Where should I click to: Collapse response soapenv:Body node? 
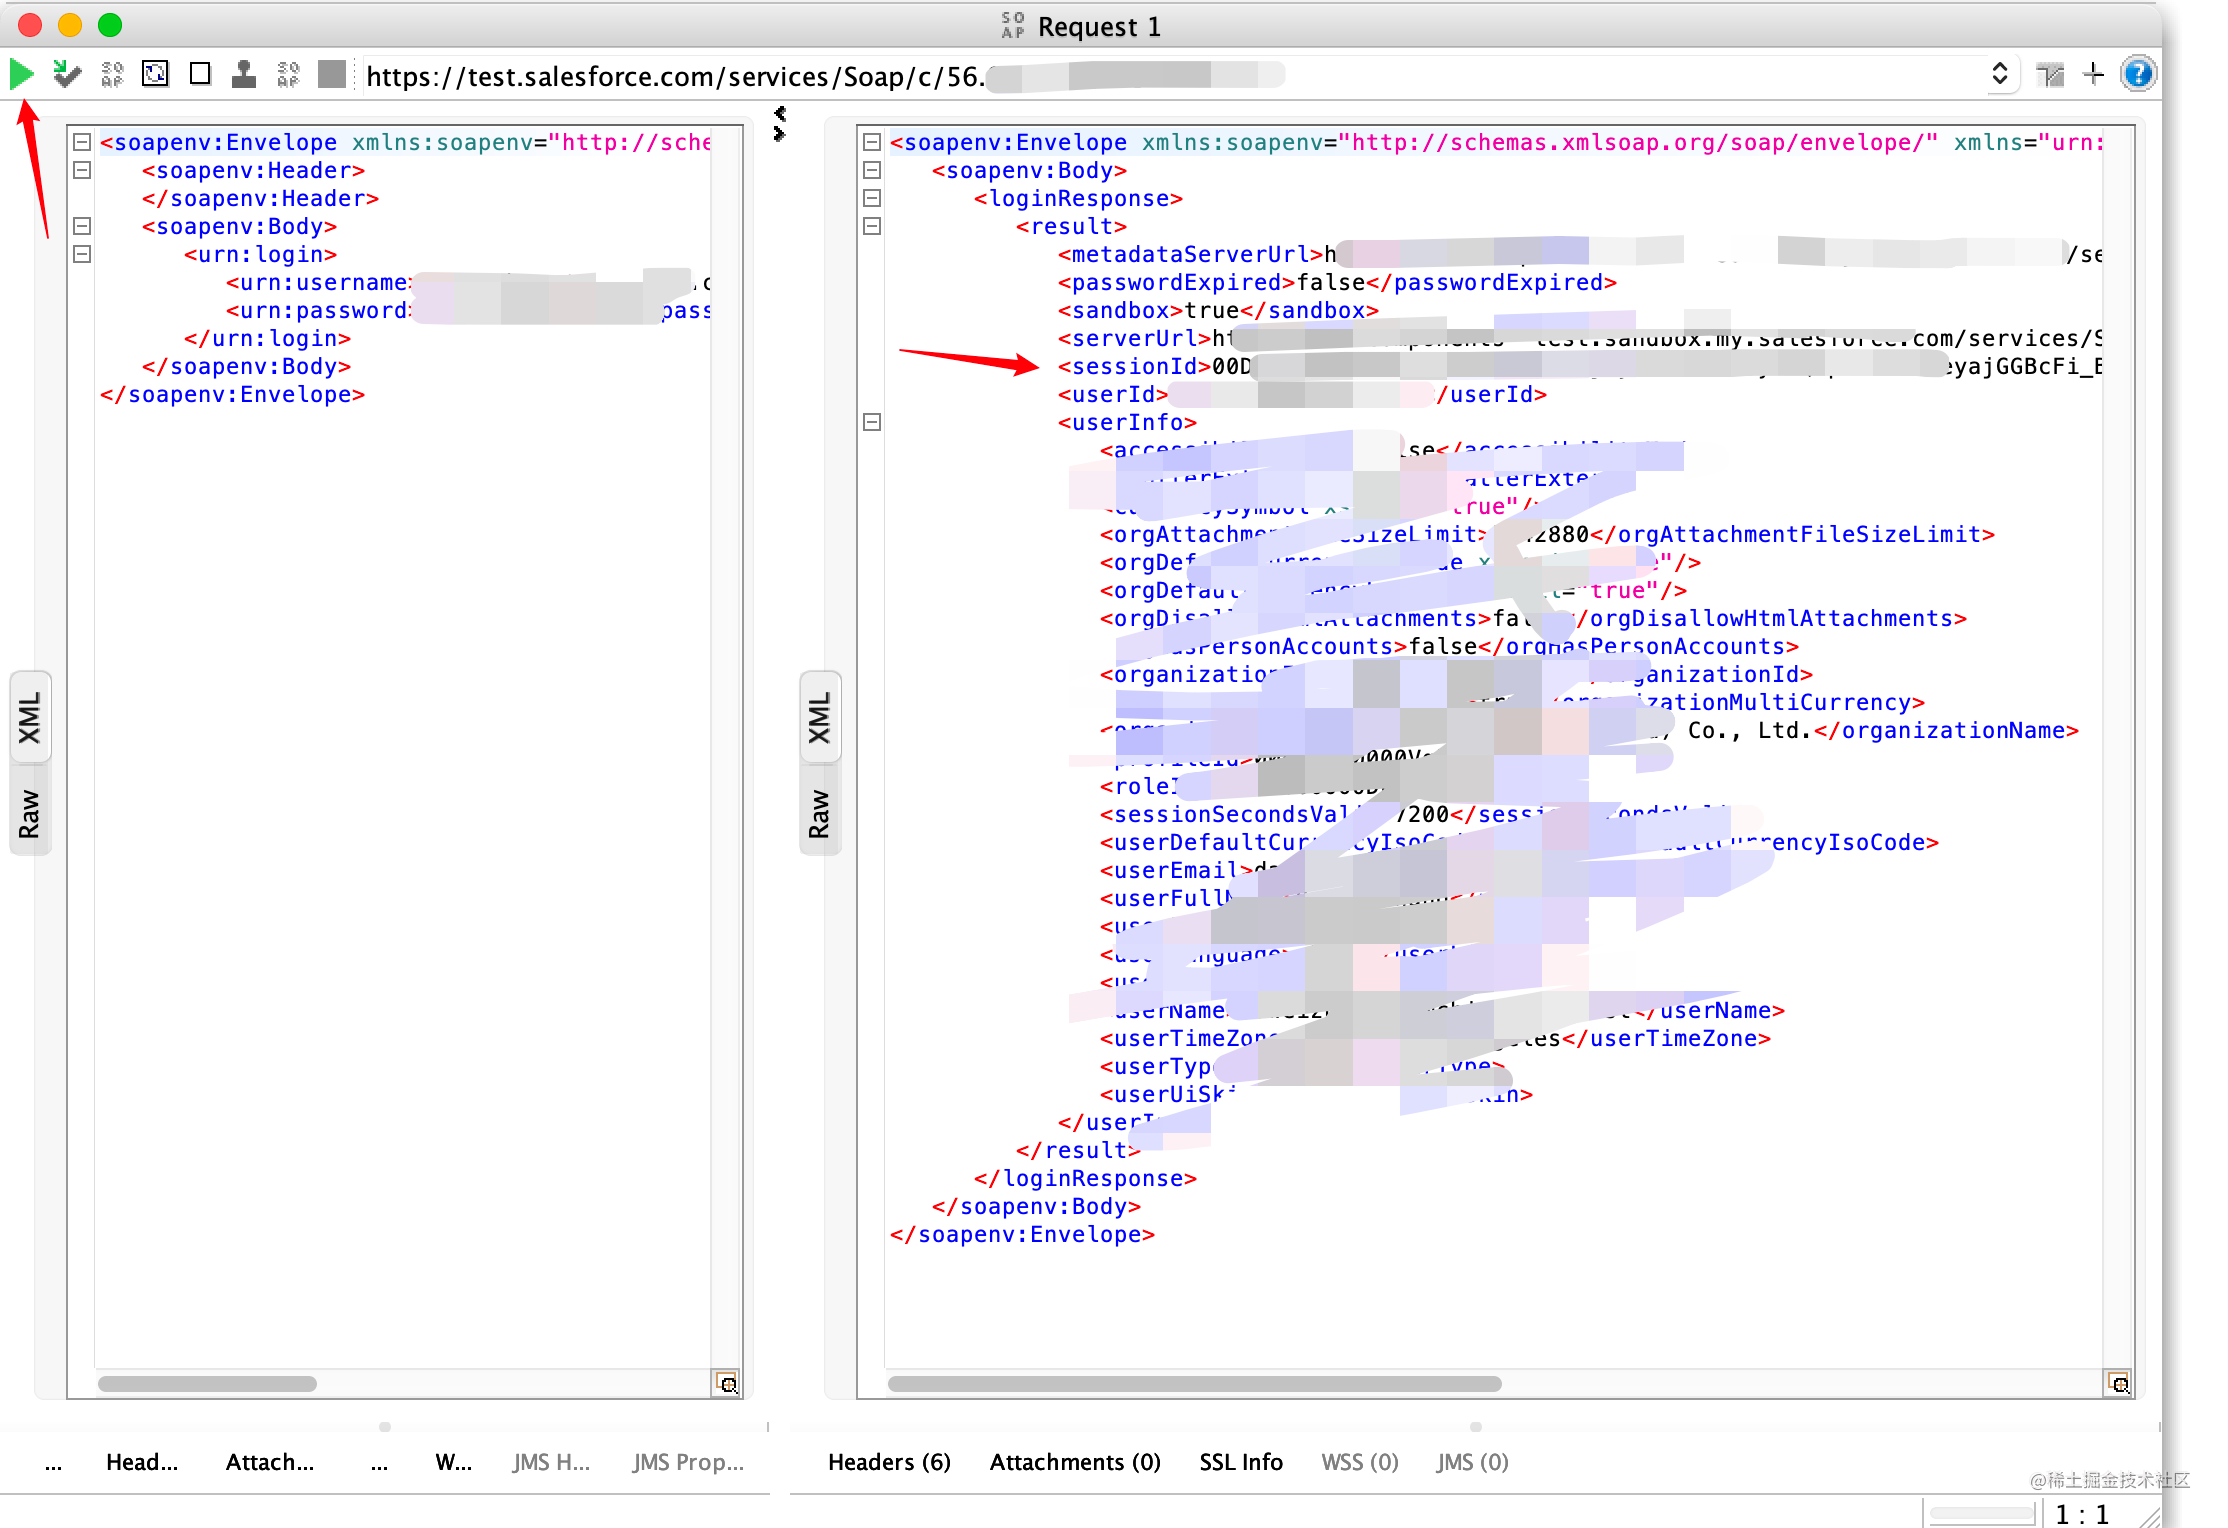point(872,171)
